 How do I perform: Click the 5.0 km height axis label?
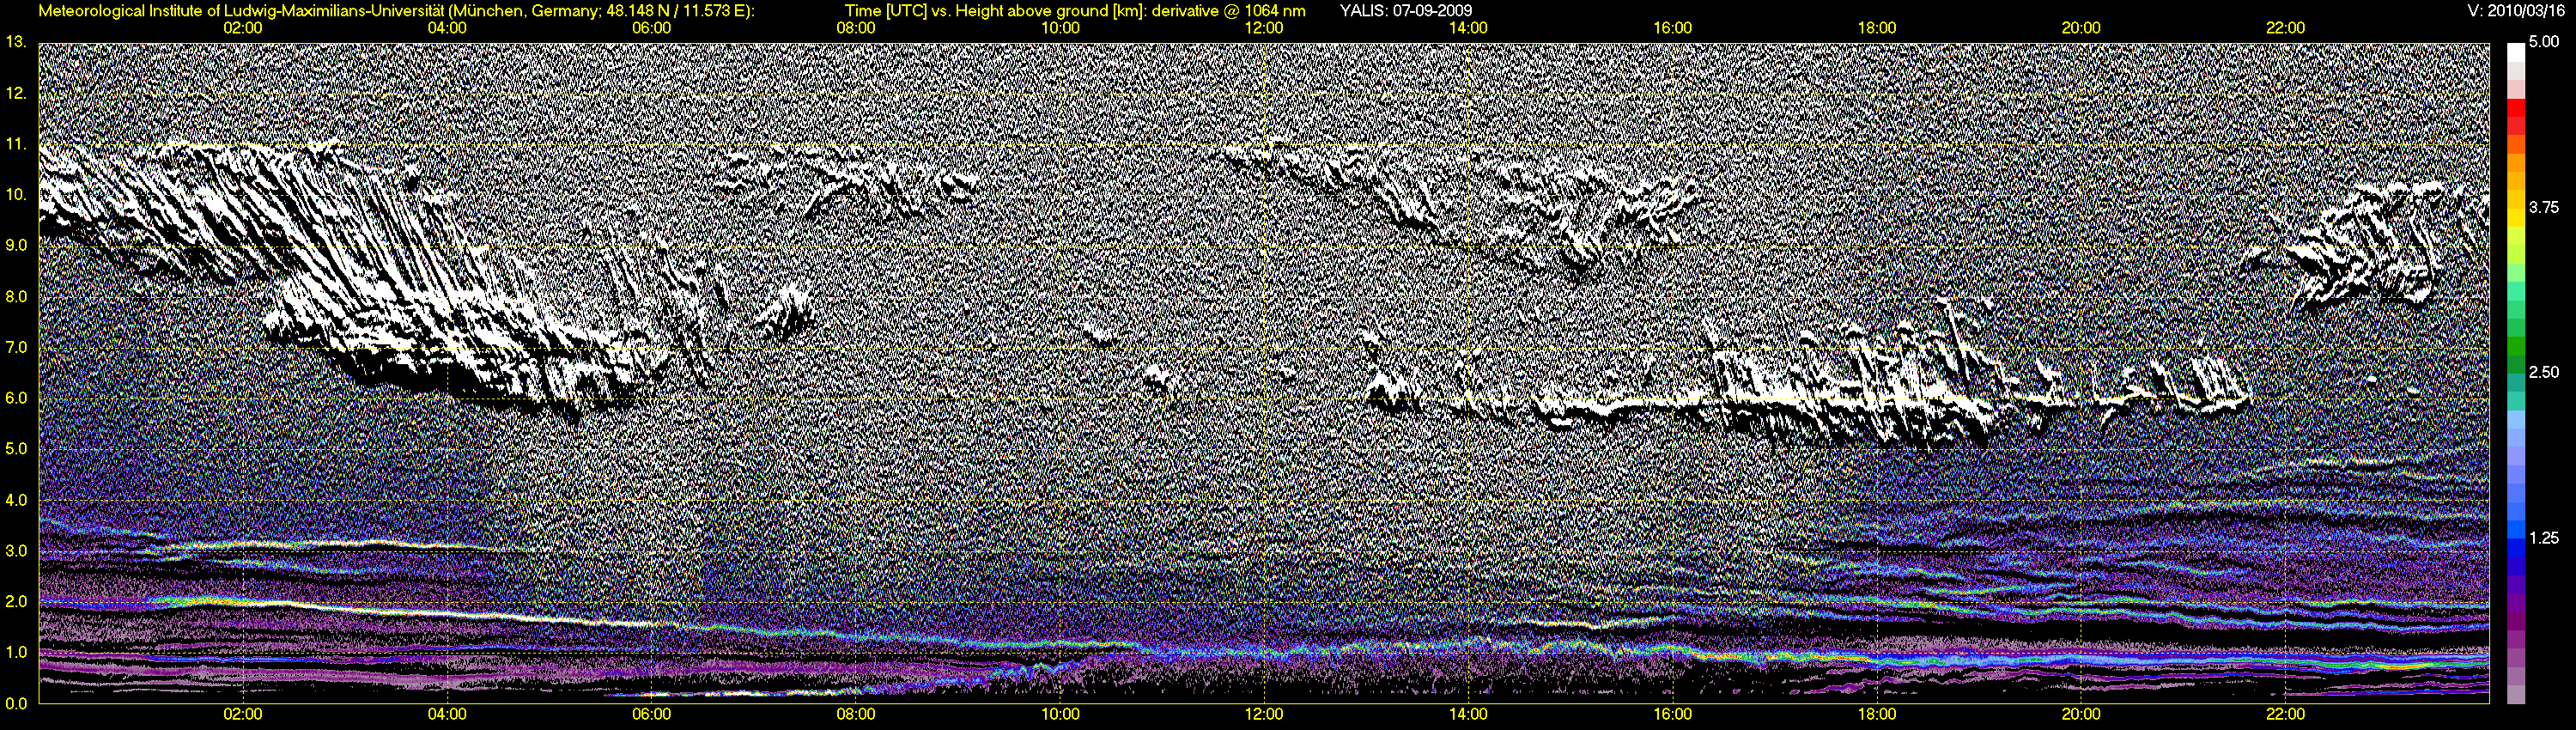tap(16, 449)
